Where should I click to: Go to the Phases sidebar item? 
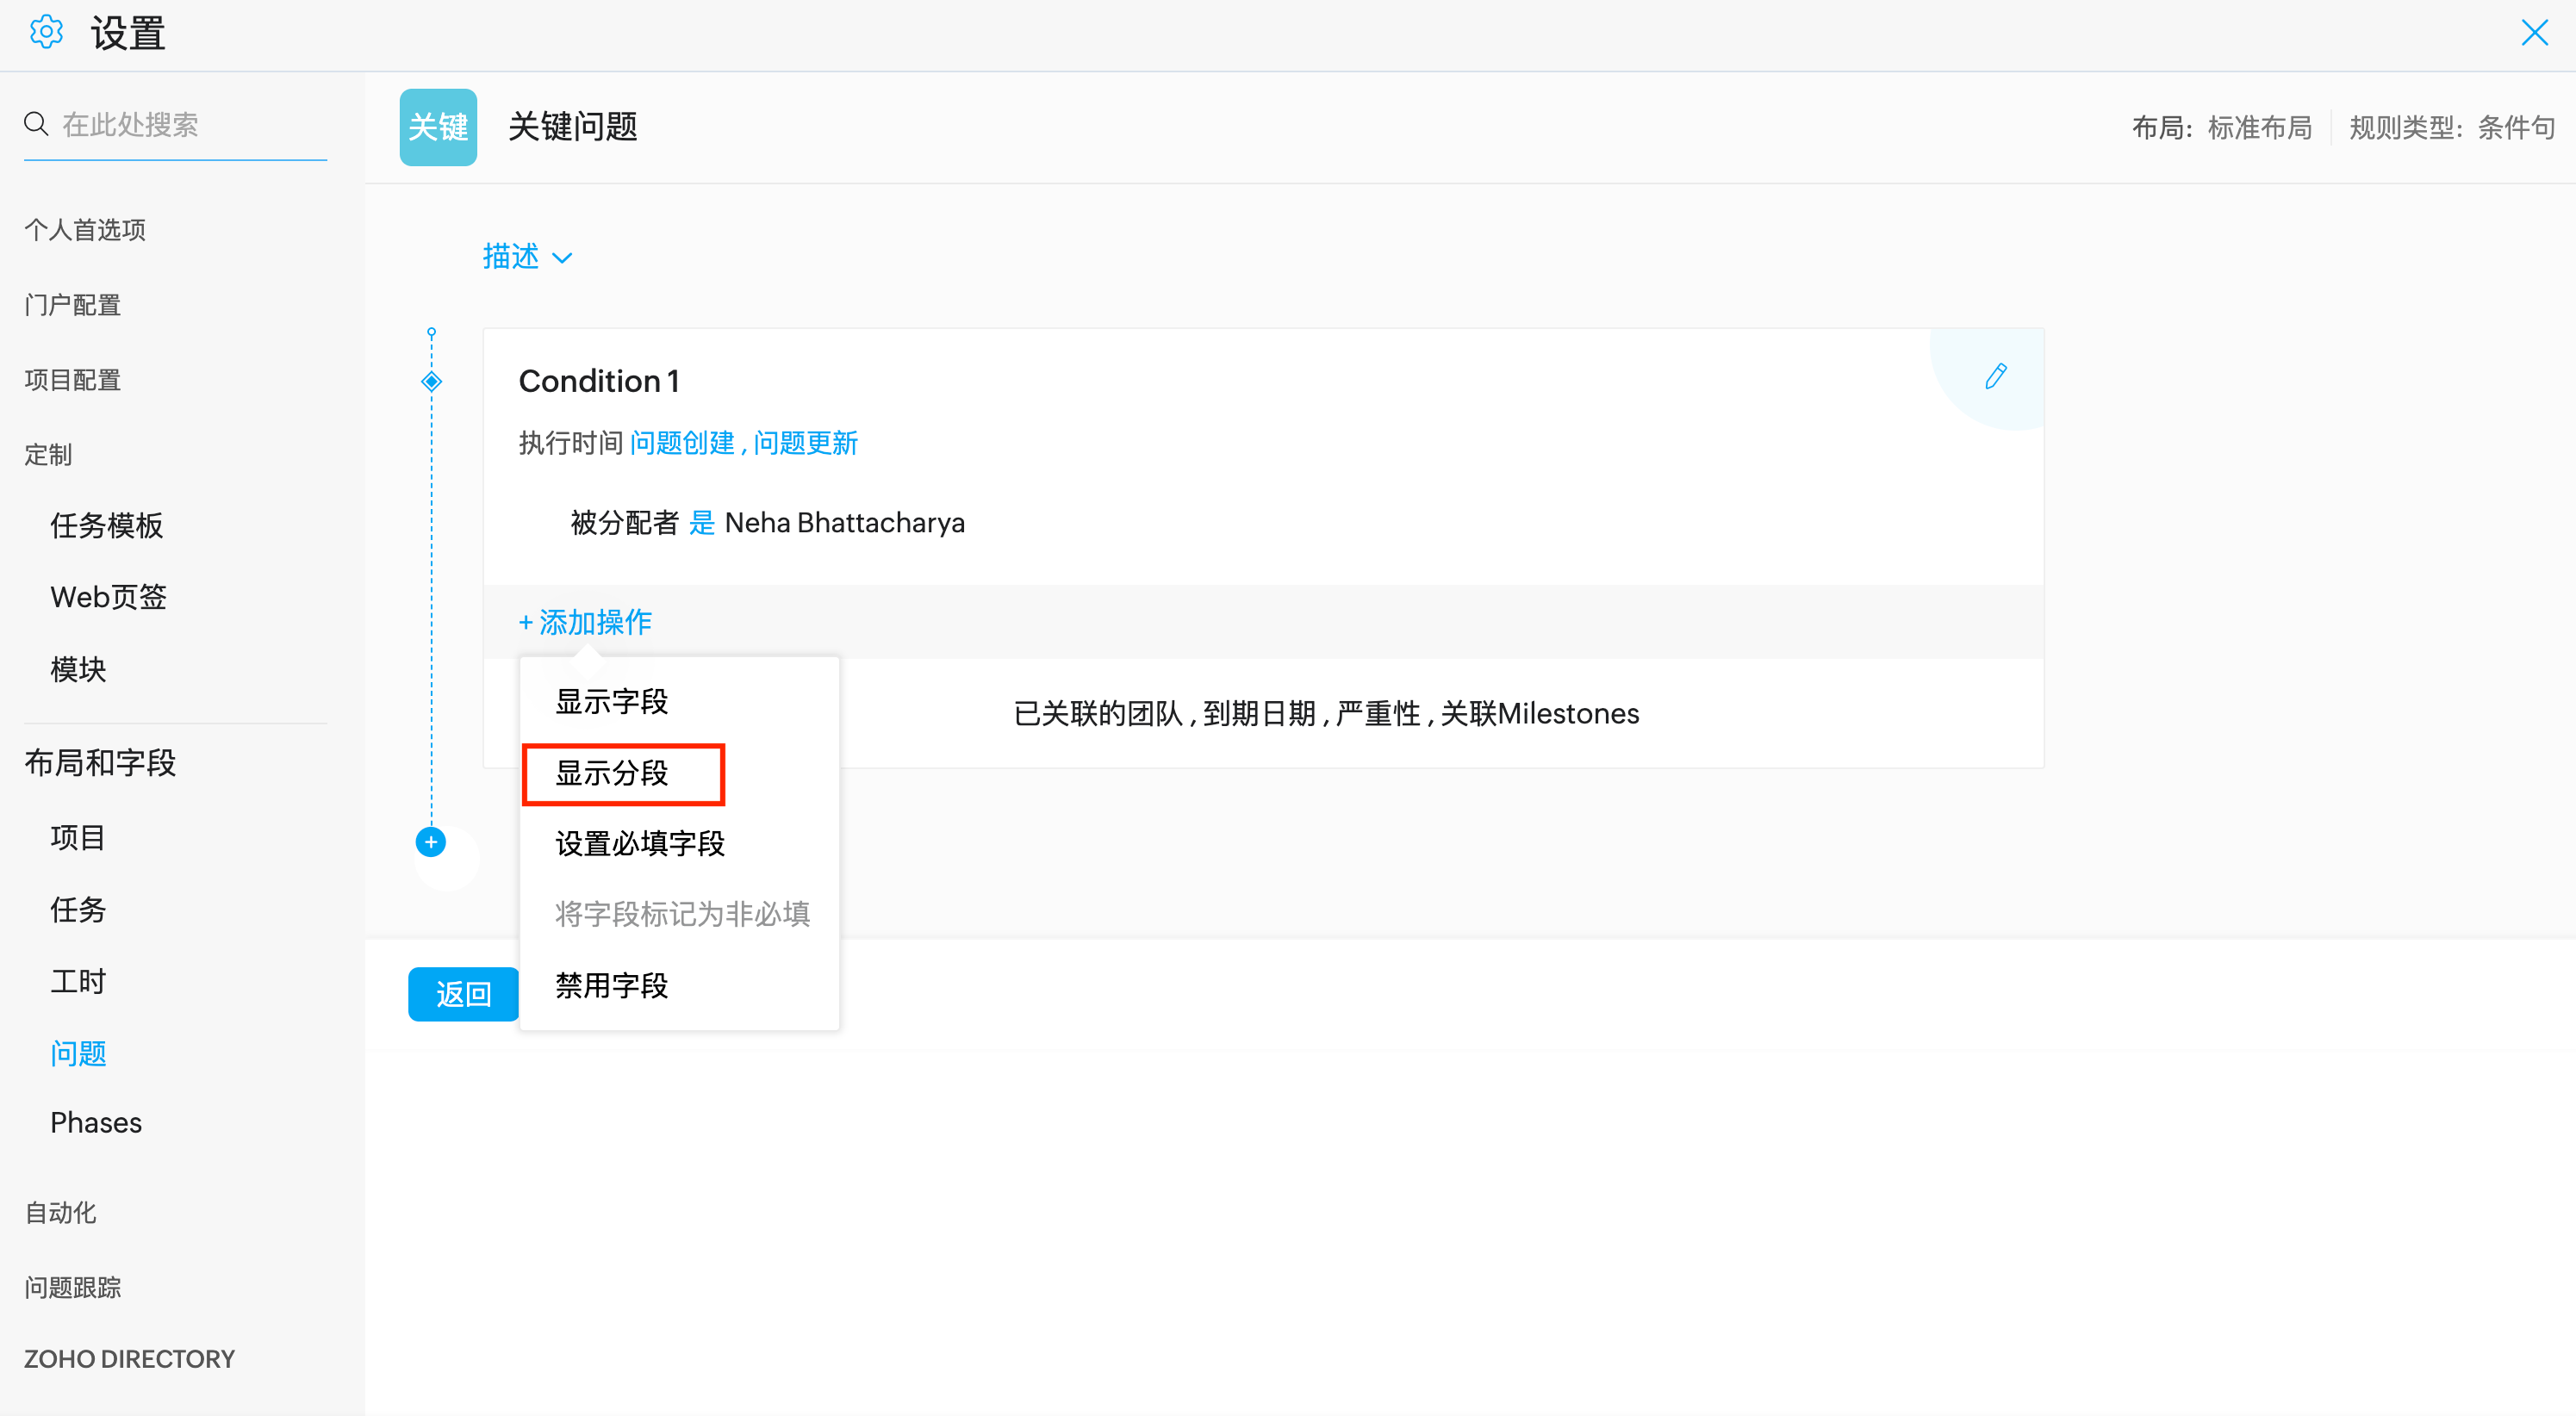[x=96, y=1122]
